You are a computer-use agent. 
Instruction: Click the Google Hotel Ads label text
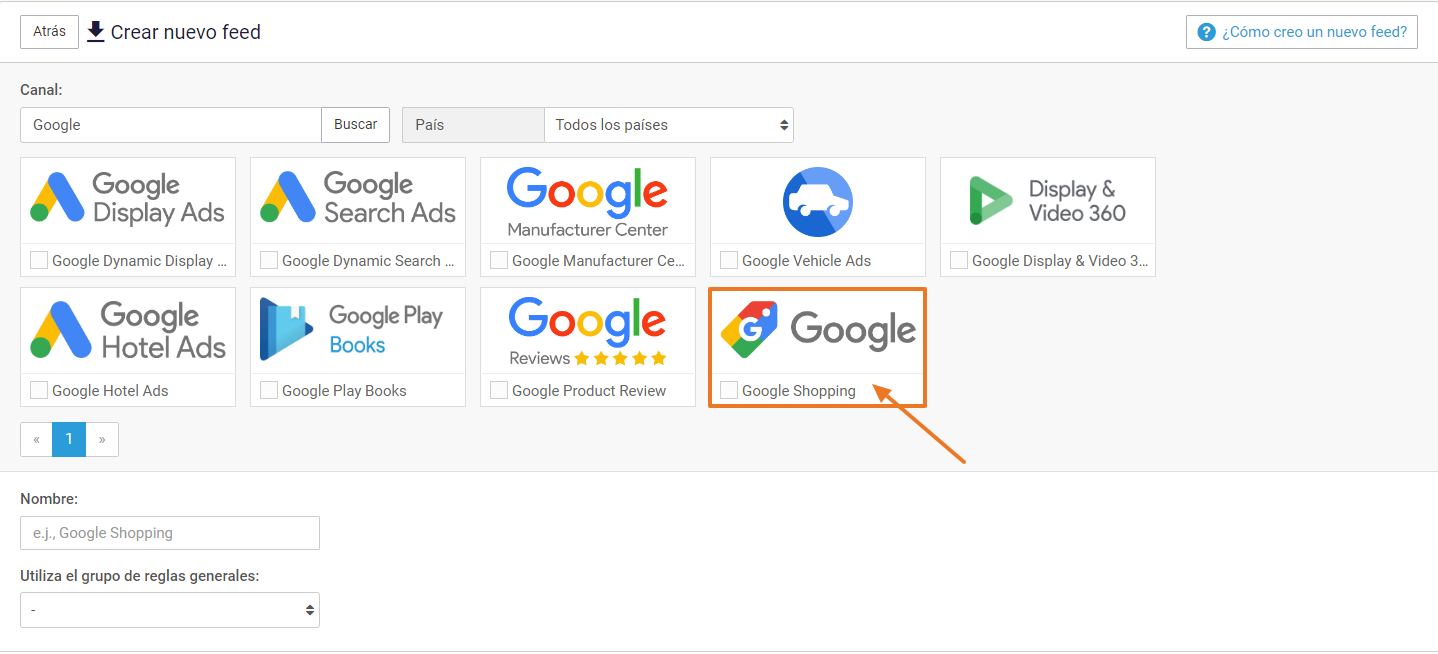[110, 391]
